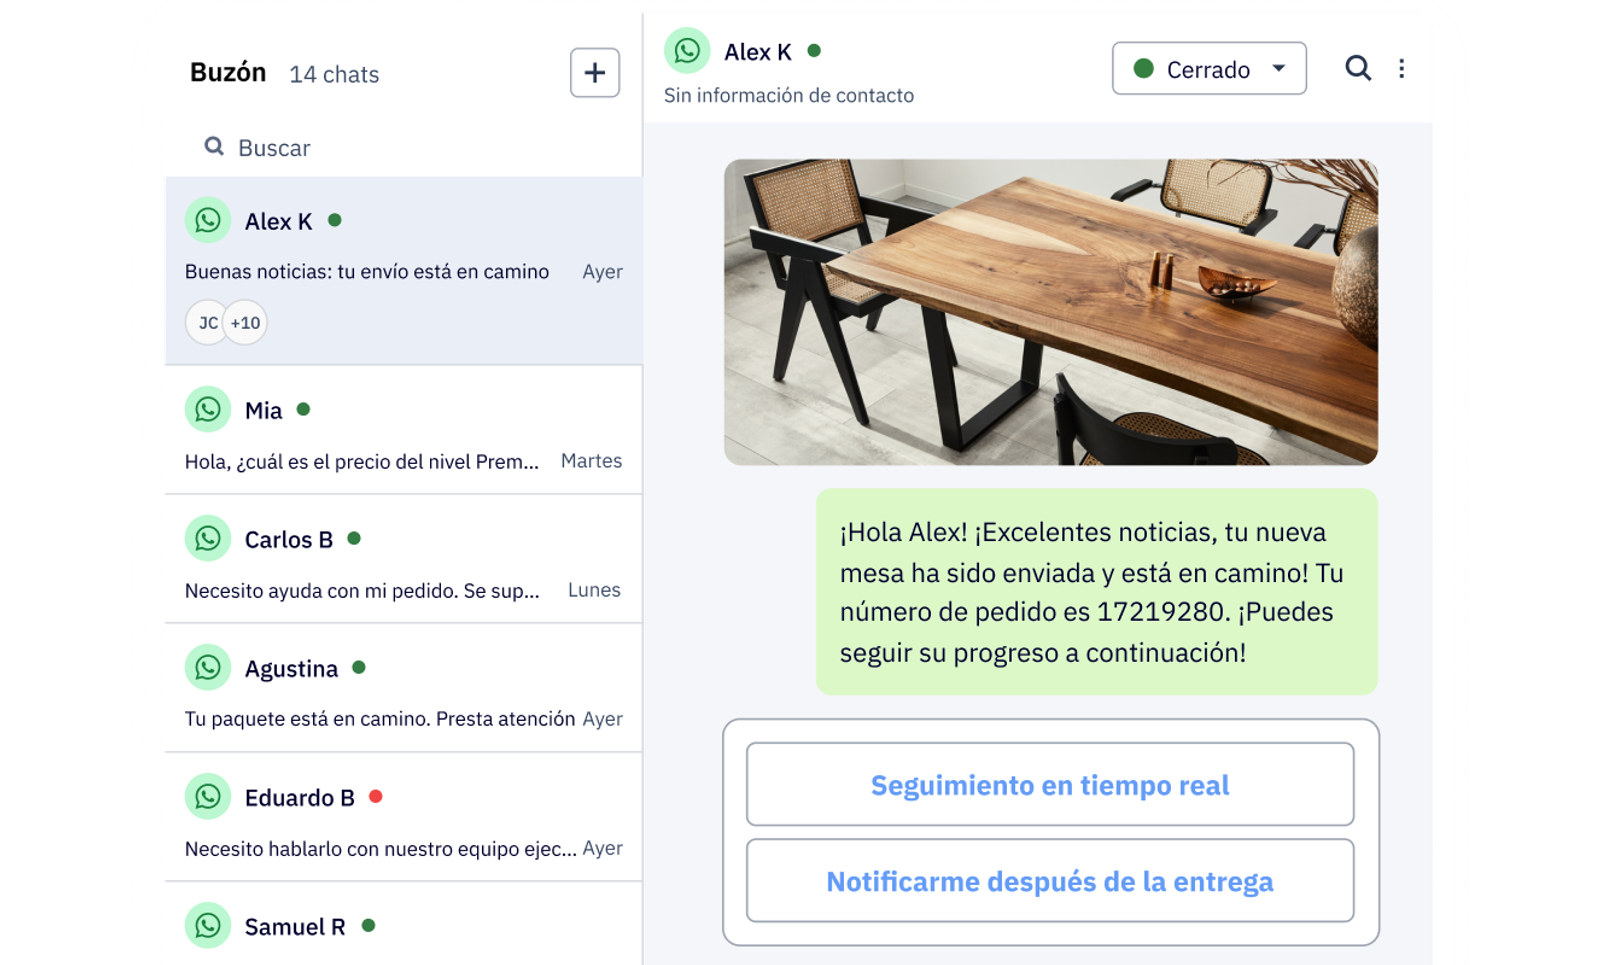Open the Mia conversation
This screenshot has width=1600, height=965.
[x=404, y=430]
